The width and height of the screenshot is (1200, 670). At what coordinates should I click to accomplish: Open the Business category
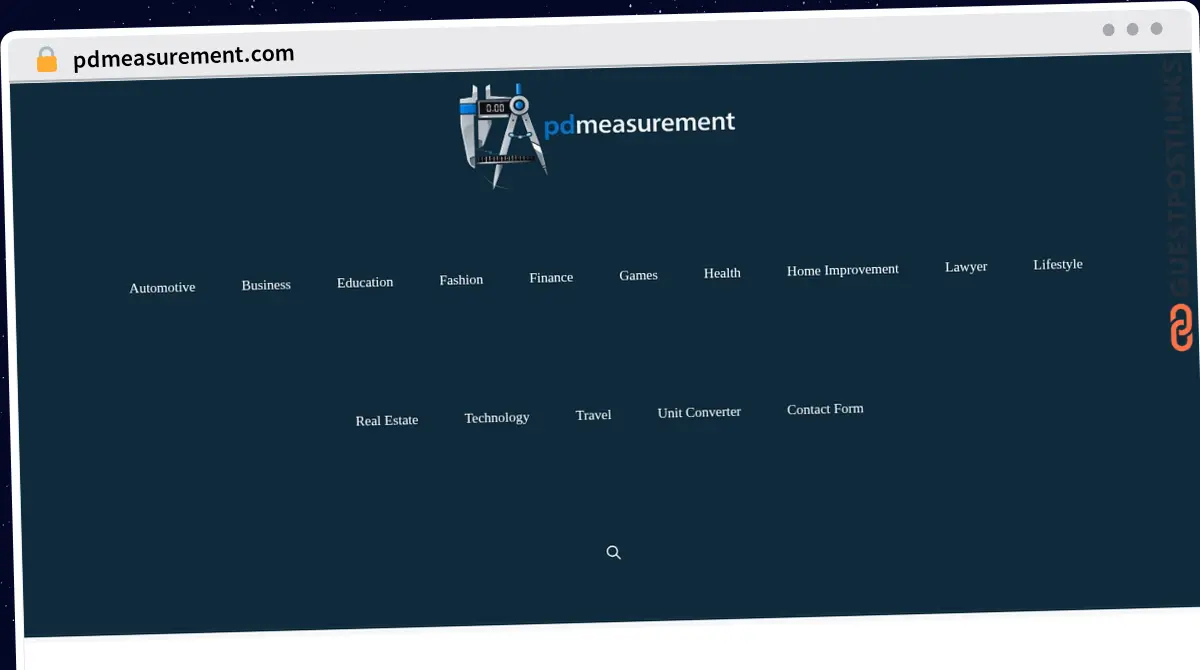pyautogui.click(x=266, y=285)
